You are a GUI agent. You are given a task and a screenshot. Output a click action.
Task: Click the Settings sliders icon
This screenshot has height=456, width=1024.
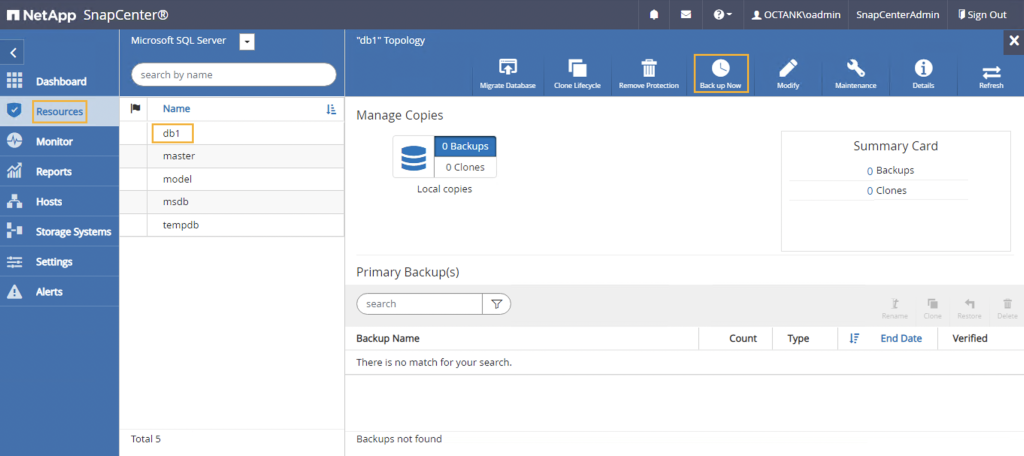click(14, 261)
